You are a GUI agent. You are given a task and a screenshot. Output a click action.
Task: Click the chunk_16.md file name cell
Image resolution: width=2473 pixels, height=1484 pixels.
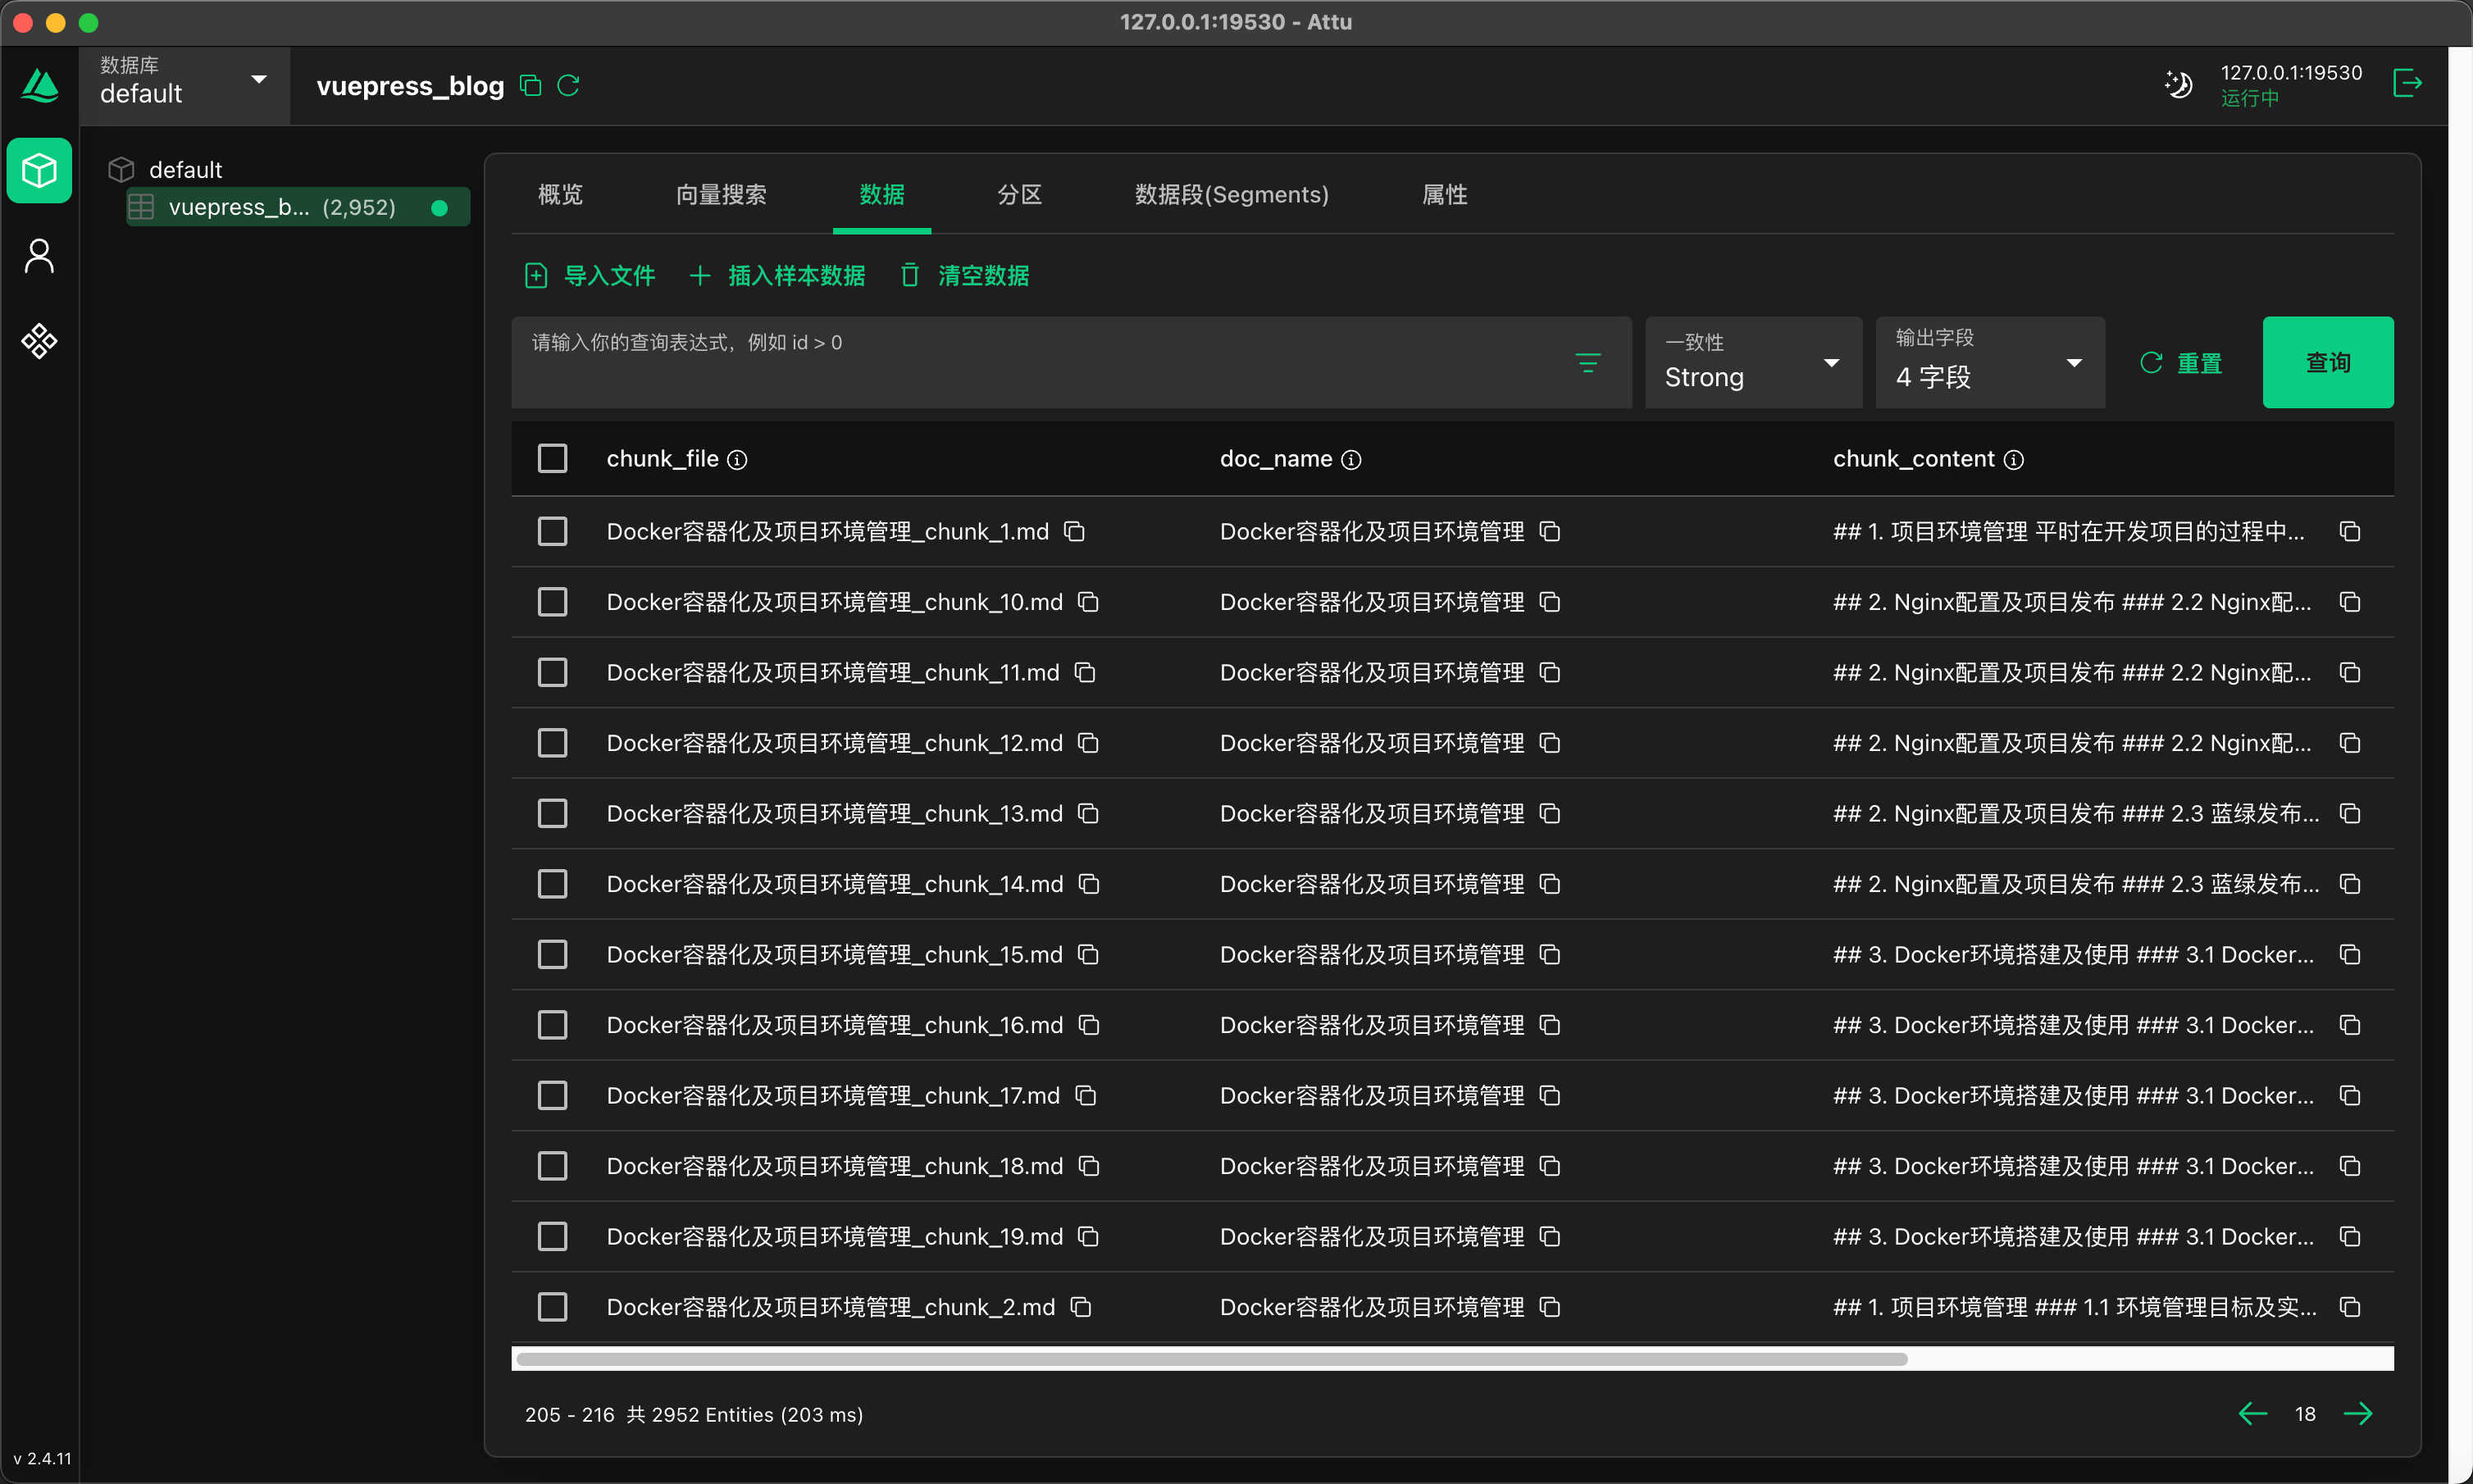[834, 1025]
